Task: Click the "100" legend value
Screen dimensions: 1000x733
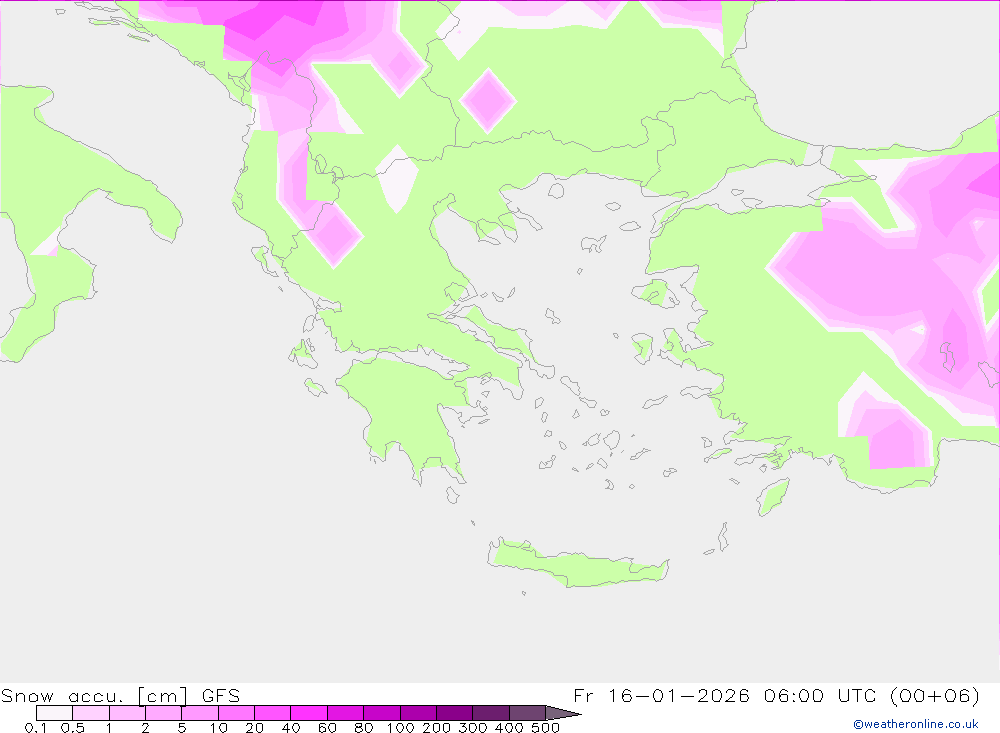Action: (400, 727)
